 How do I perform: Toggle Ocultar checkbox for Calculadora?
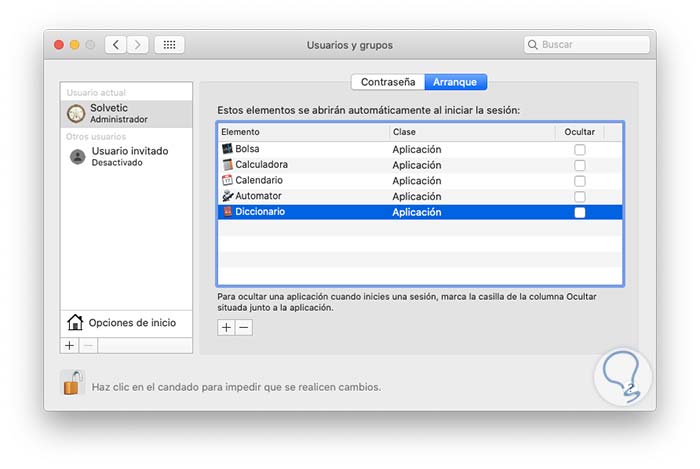pyautogui.click(x=580, y=166)
